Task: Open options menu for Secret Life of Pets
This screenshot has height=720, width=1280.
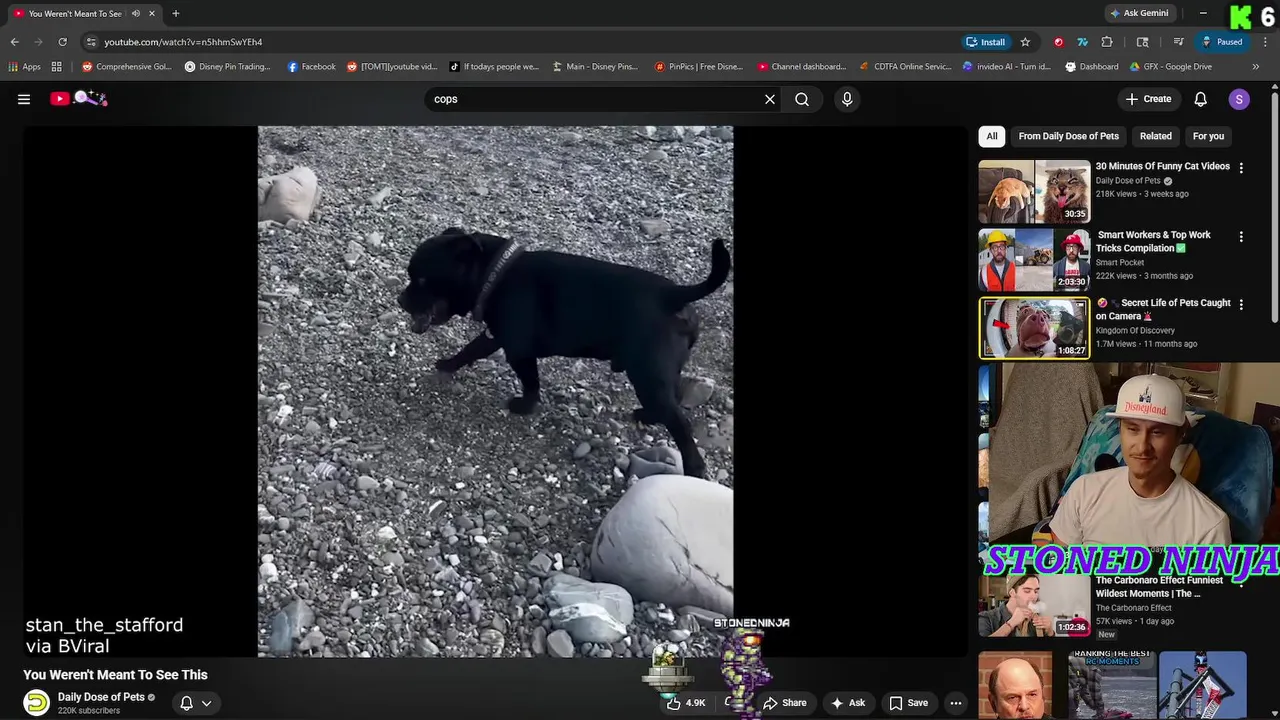Action: 1241,304
